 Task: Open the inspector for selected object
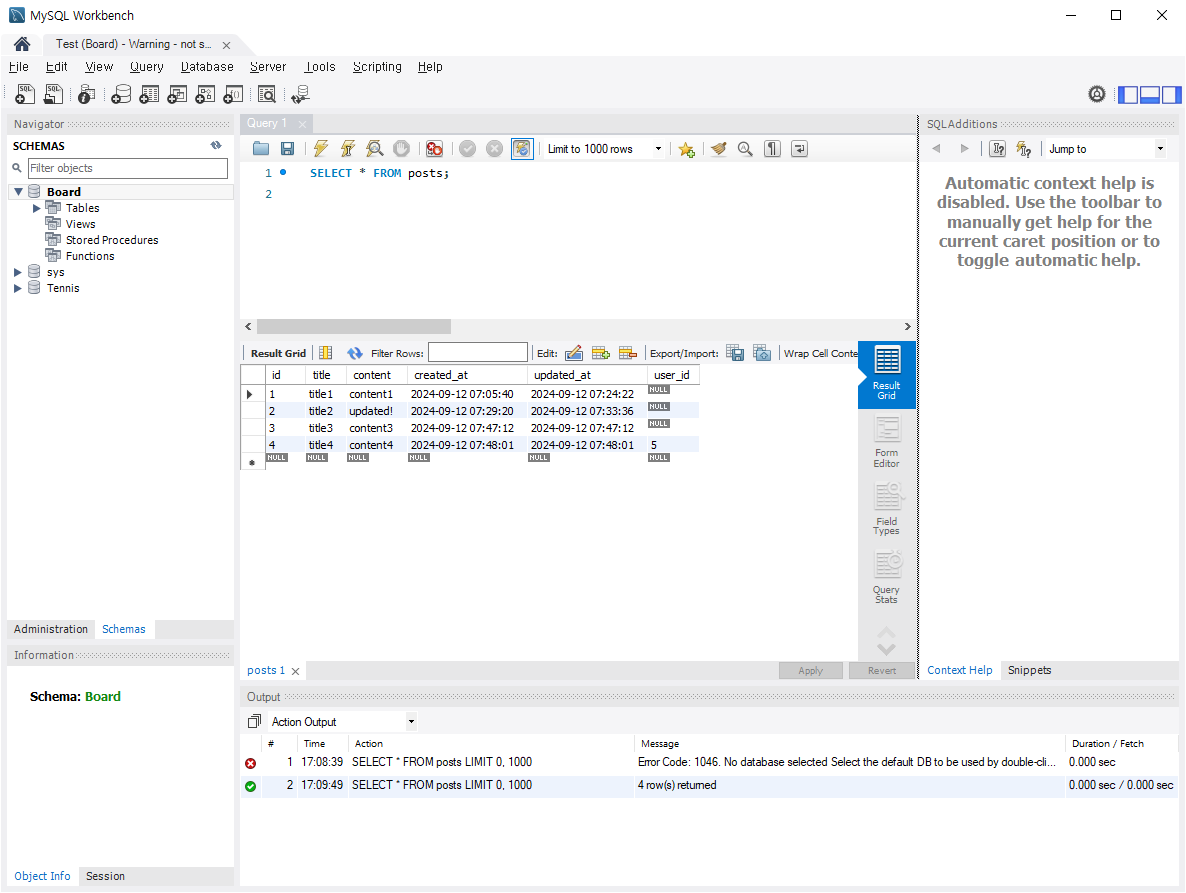tap(86, 94)
